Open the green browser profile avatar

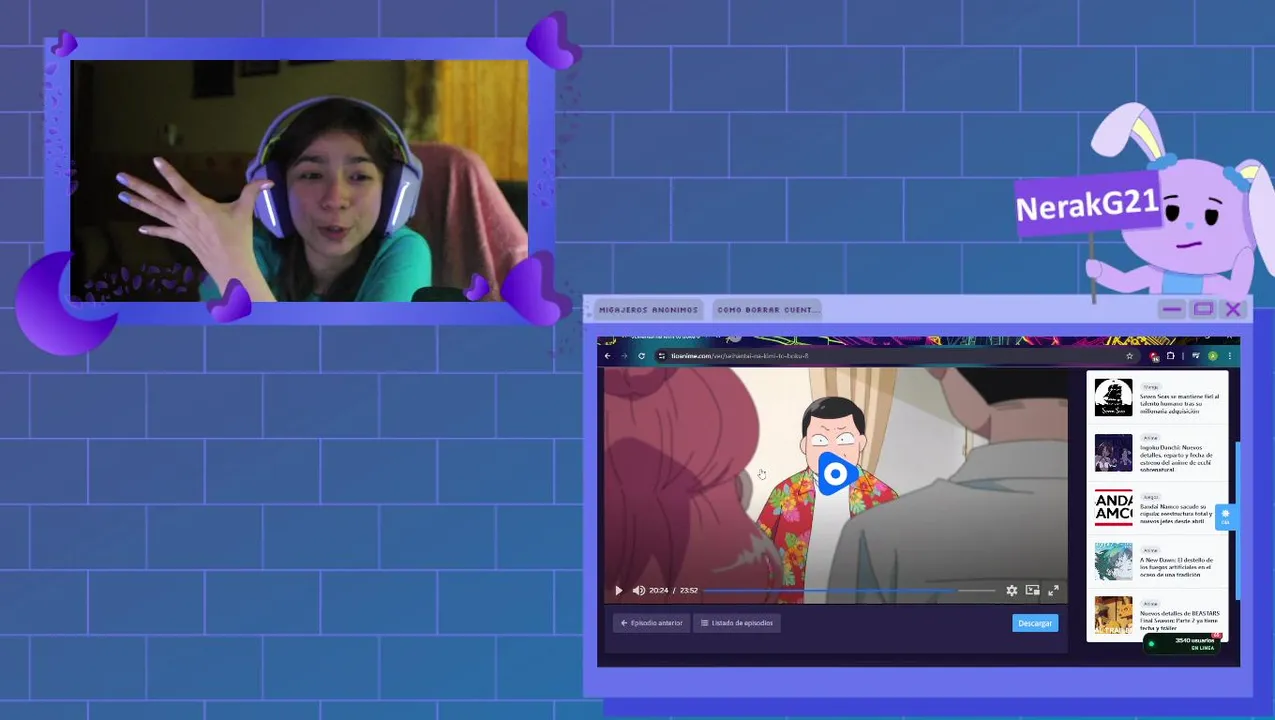coord(1212,356)
